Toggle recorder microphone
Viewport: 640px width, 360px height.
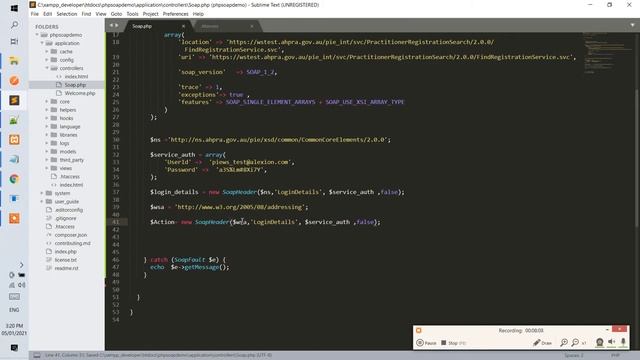(623, 342)
